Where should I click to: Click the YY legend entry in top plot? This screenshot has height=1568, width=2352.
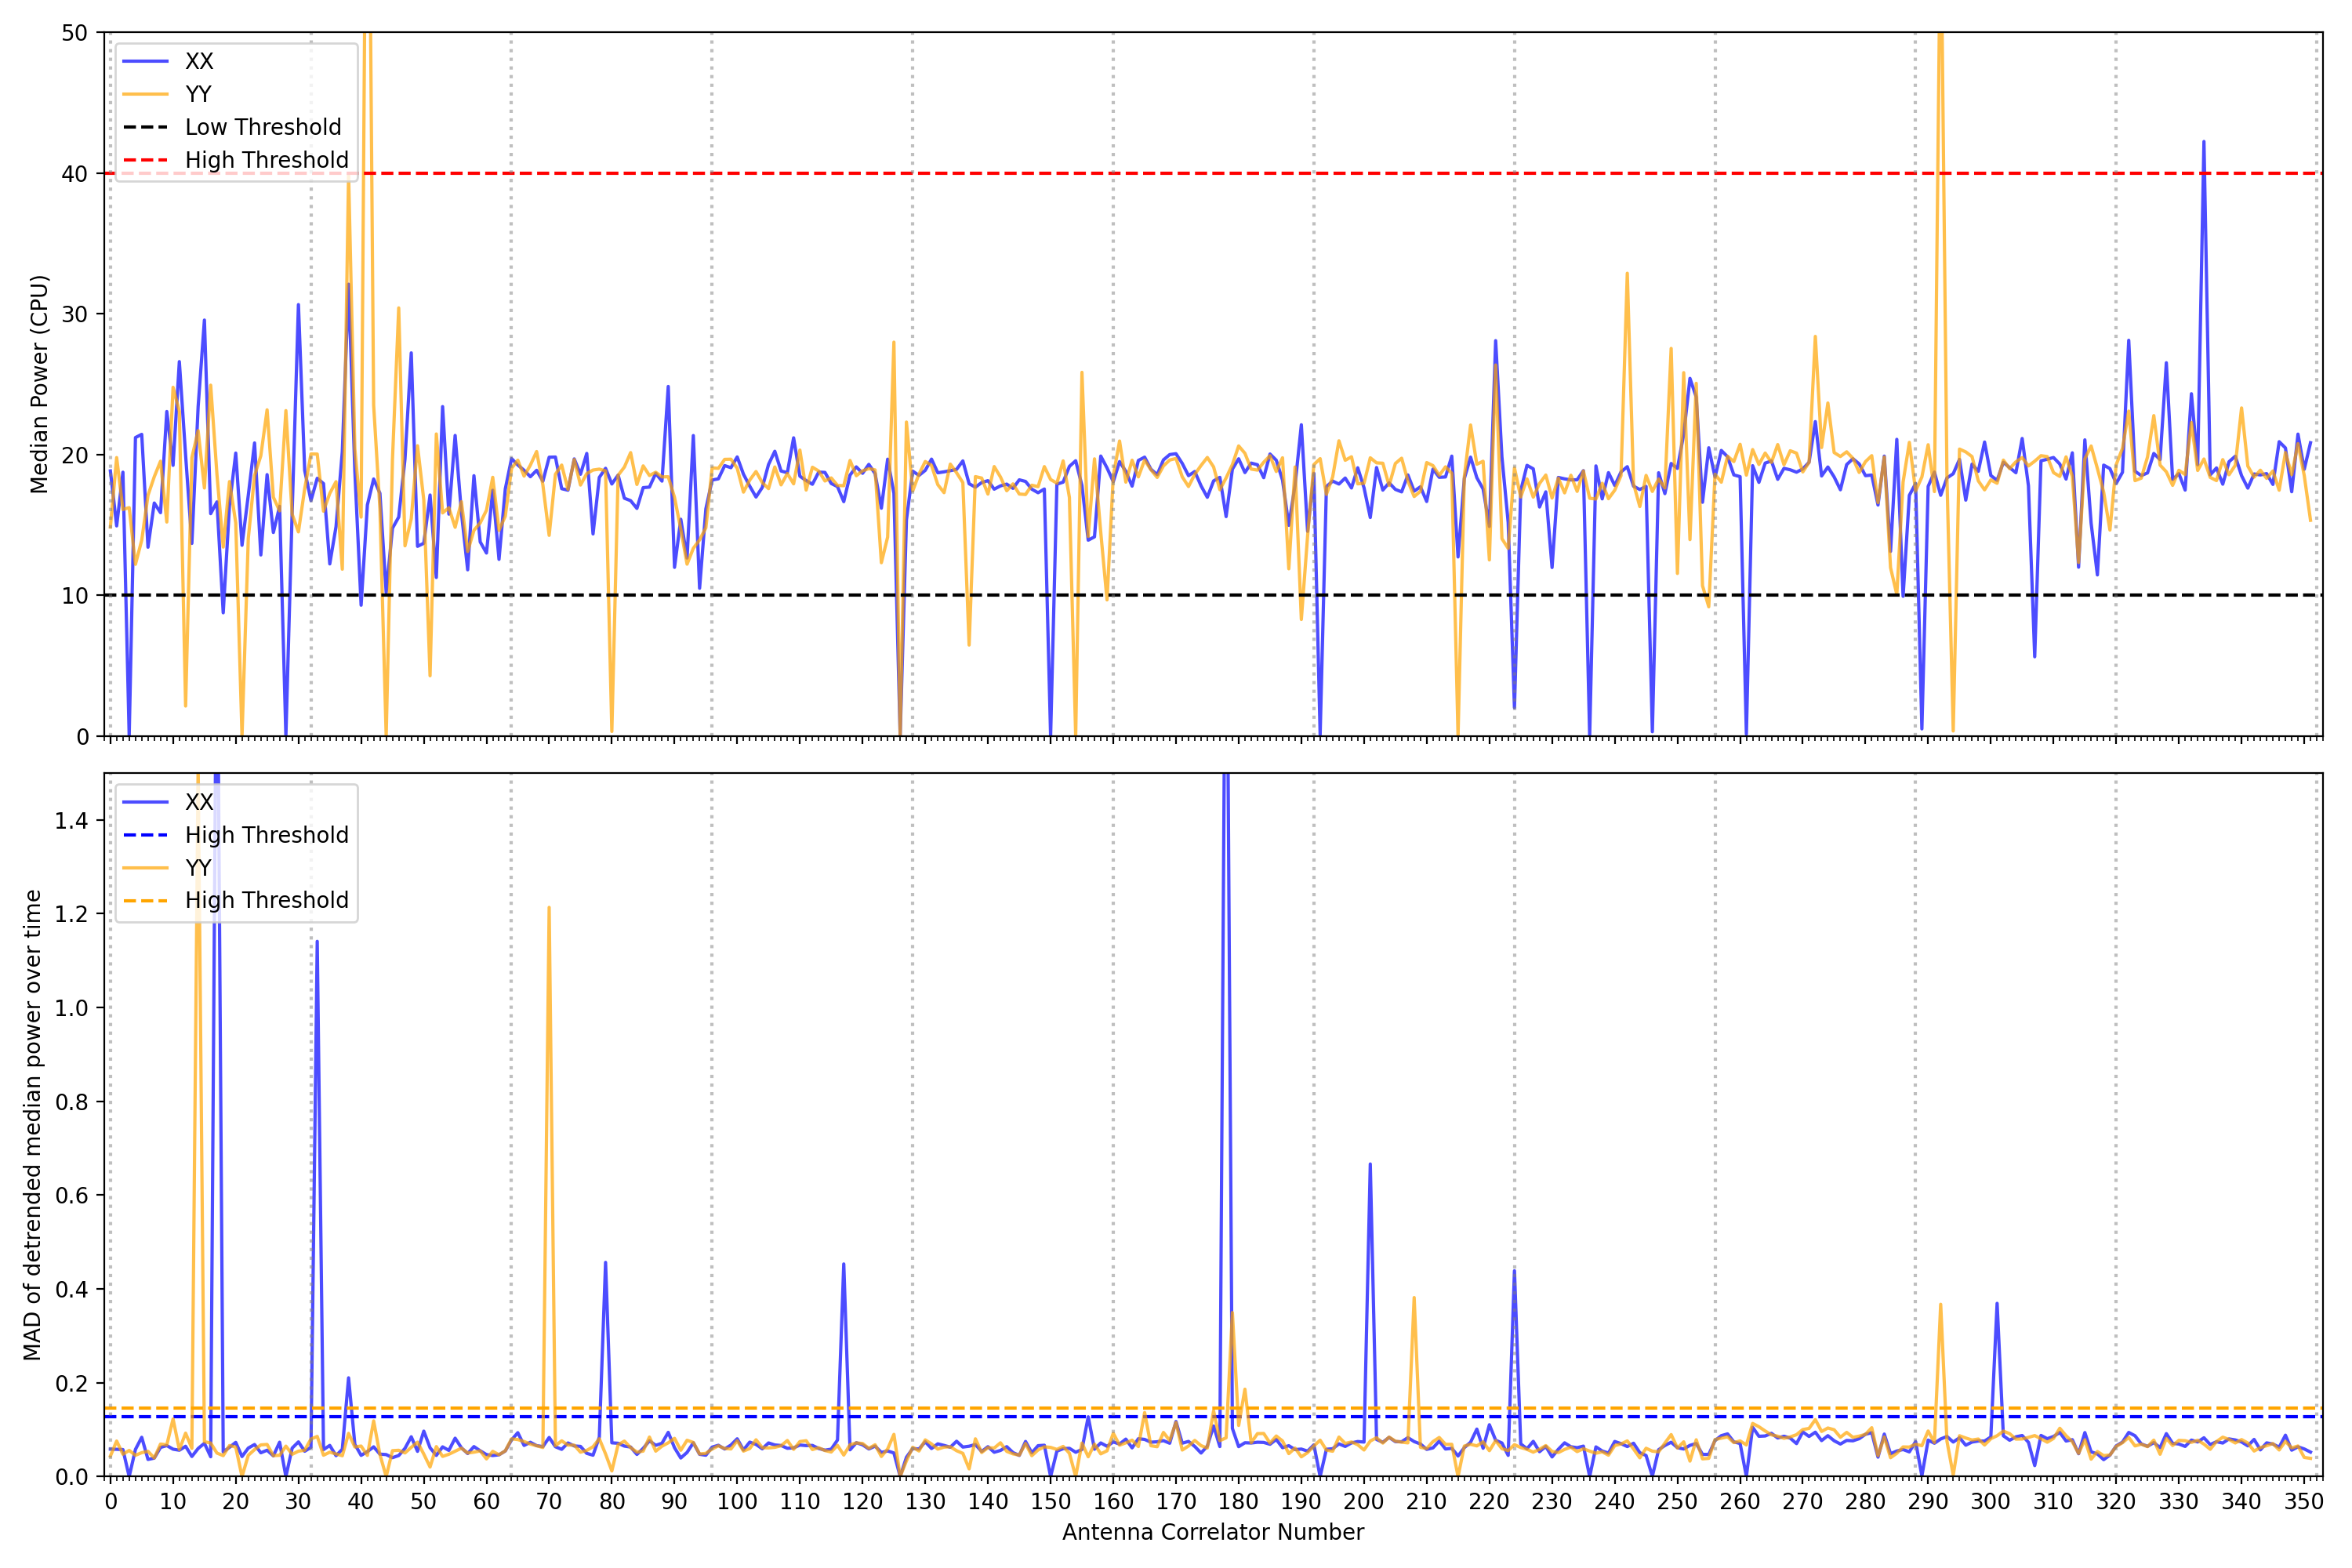198,94
